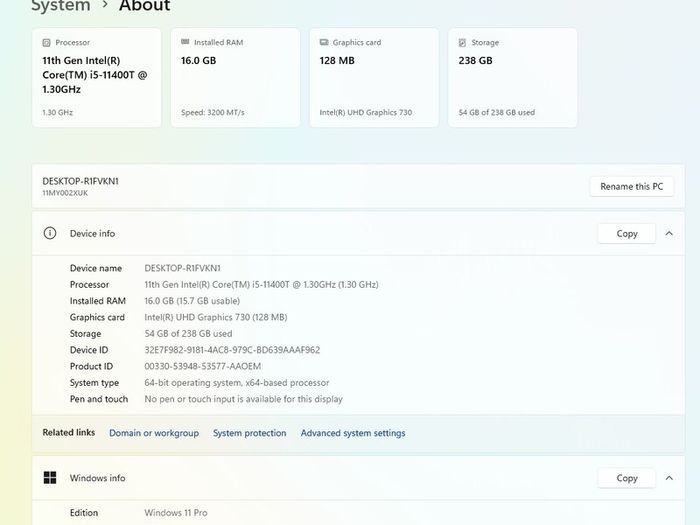
Task: Rename this PC button
Action: coord(631,187)
